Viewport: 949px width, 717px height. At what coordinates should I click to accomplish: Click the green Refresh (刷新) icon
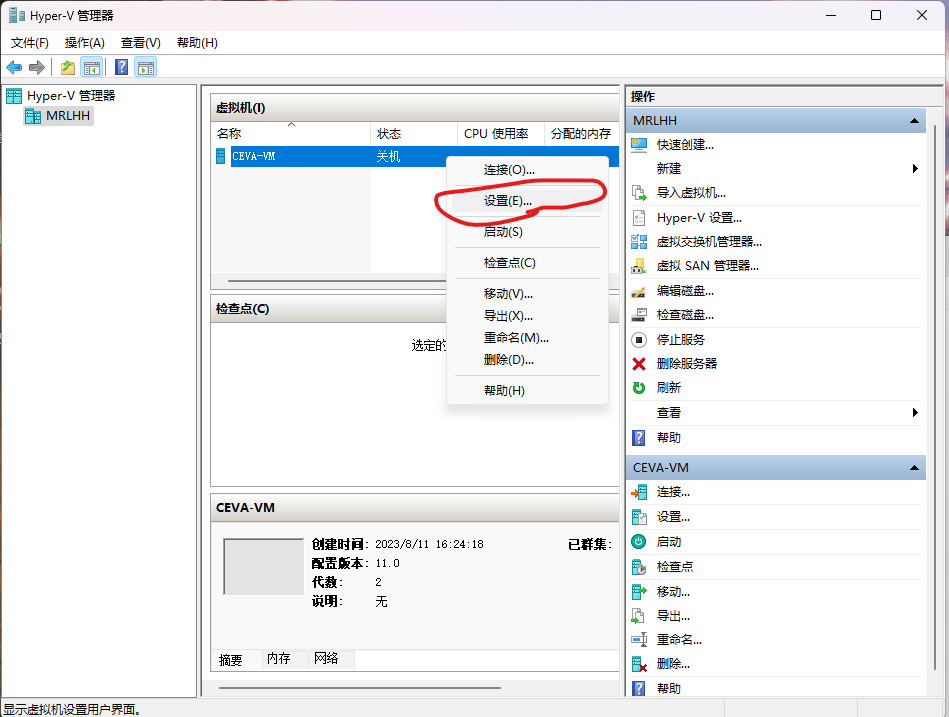click(x=639, y=387)
